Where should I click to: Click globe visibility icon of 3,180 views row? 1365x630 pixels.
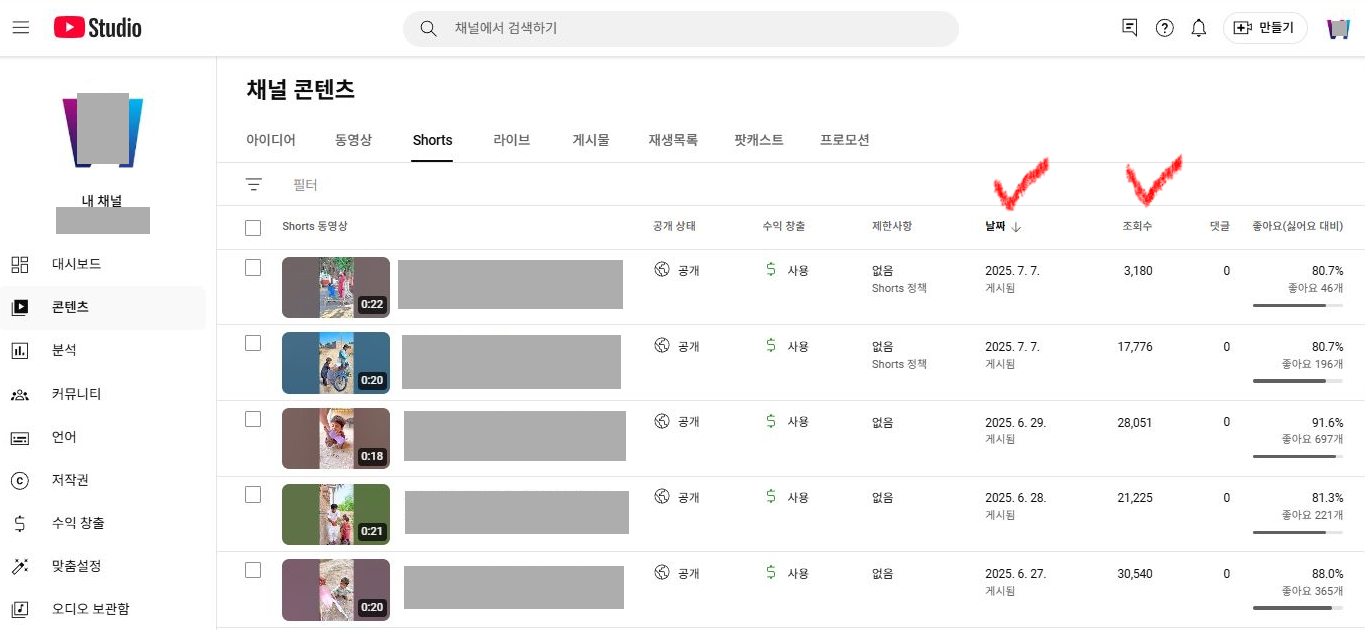(661, 270)
